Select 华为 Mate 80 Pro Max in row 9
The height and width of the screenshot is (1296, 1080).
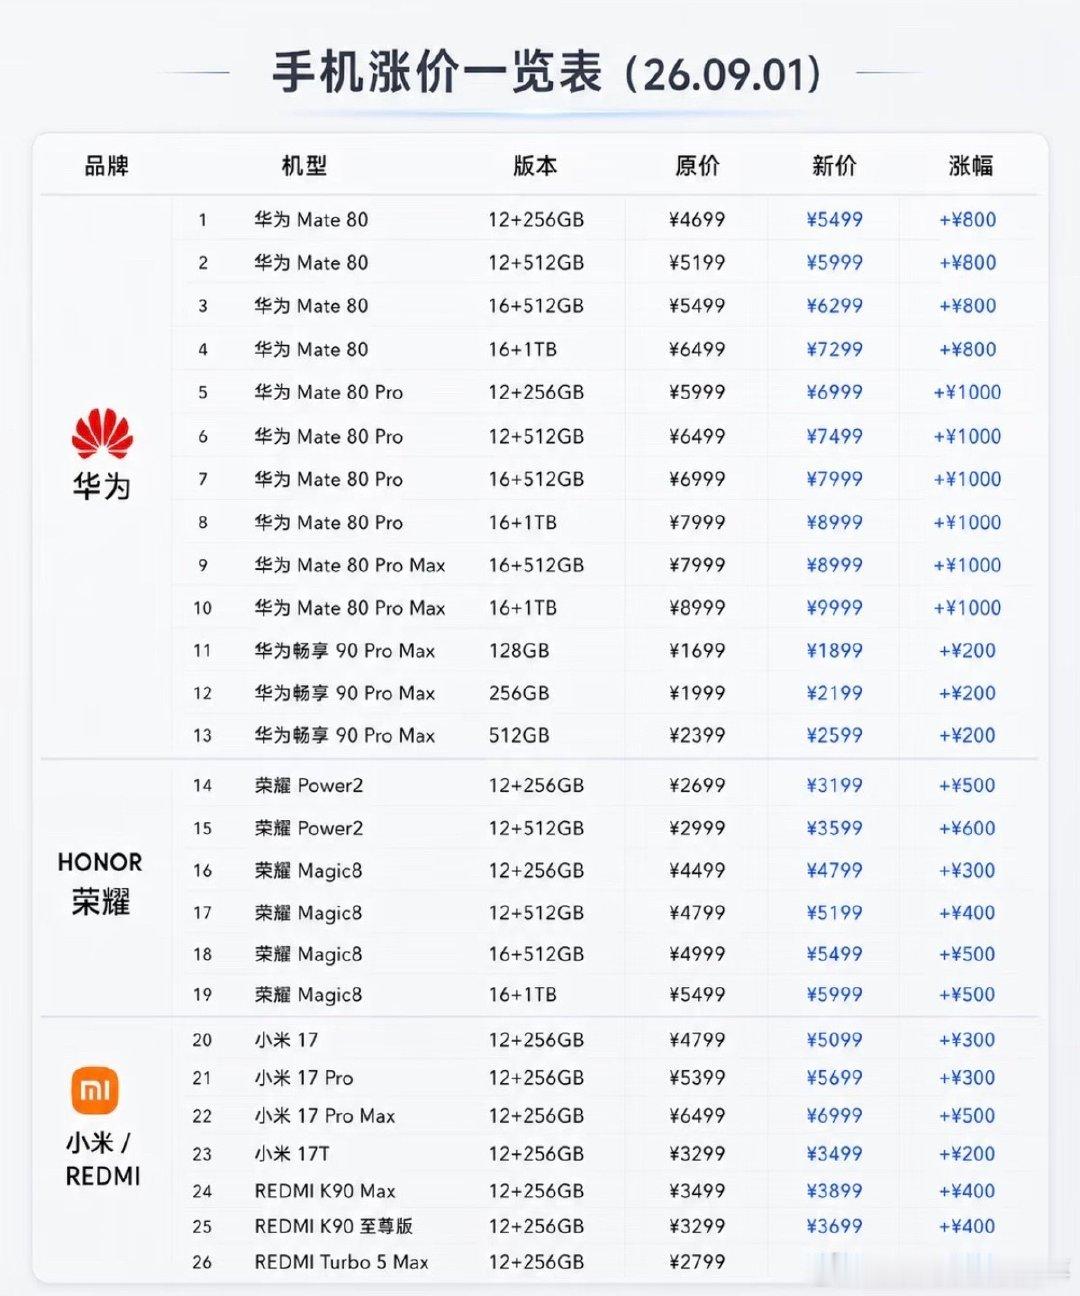(x=350, y=566)
